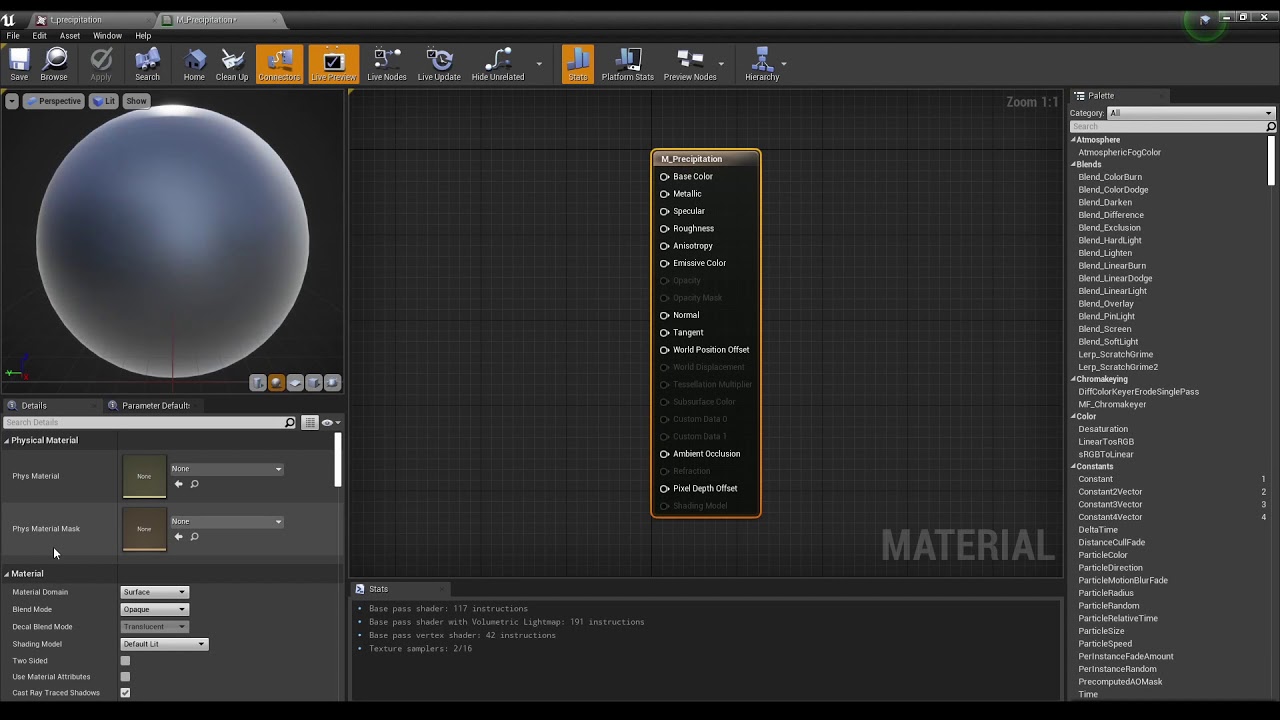The width and height of the screenshot is (1280, 720).
Task: Click the Preview Nodes toolbar icon
Action: tap(690, 64)
